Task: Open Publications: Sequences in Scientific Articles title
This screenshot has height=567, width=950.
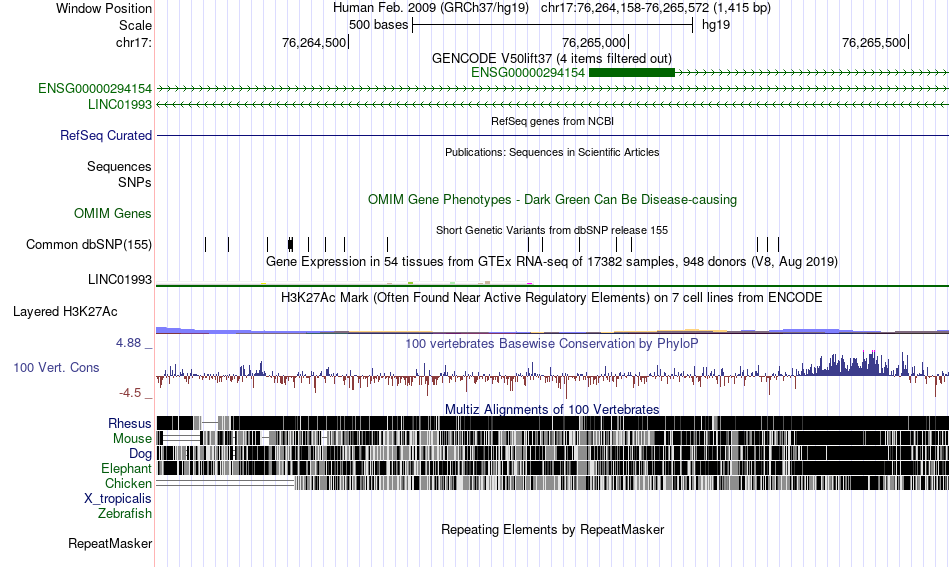Action: [552, 152]
